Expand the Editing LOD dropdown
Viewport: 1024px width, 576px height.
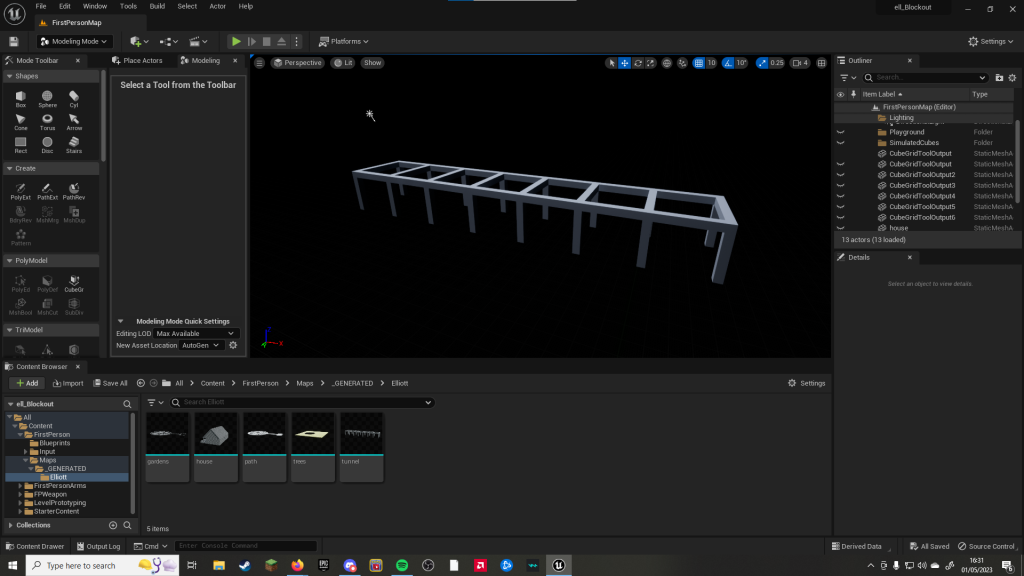click(x=196, y=333)
